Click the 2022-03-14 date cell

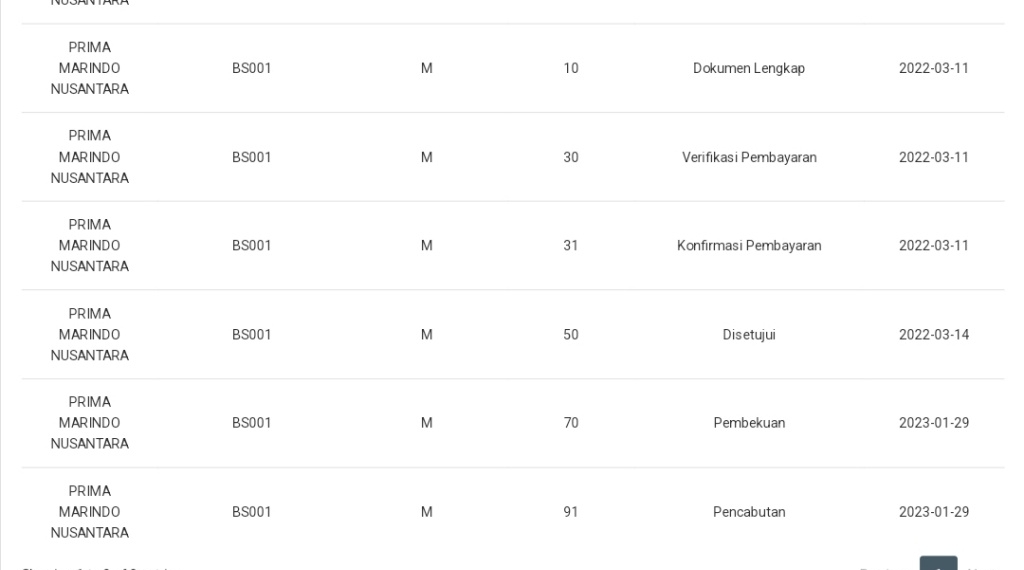coord(933,334)
